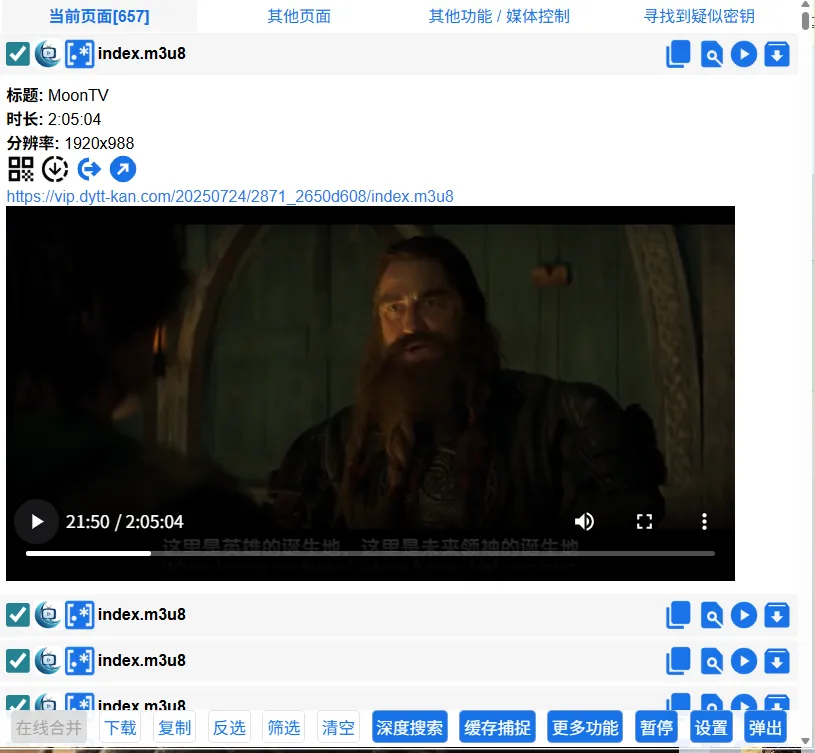Click the 弹出 pop-out button

(765, 728)
